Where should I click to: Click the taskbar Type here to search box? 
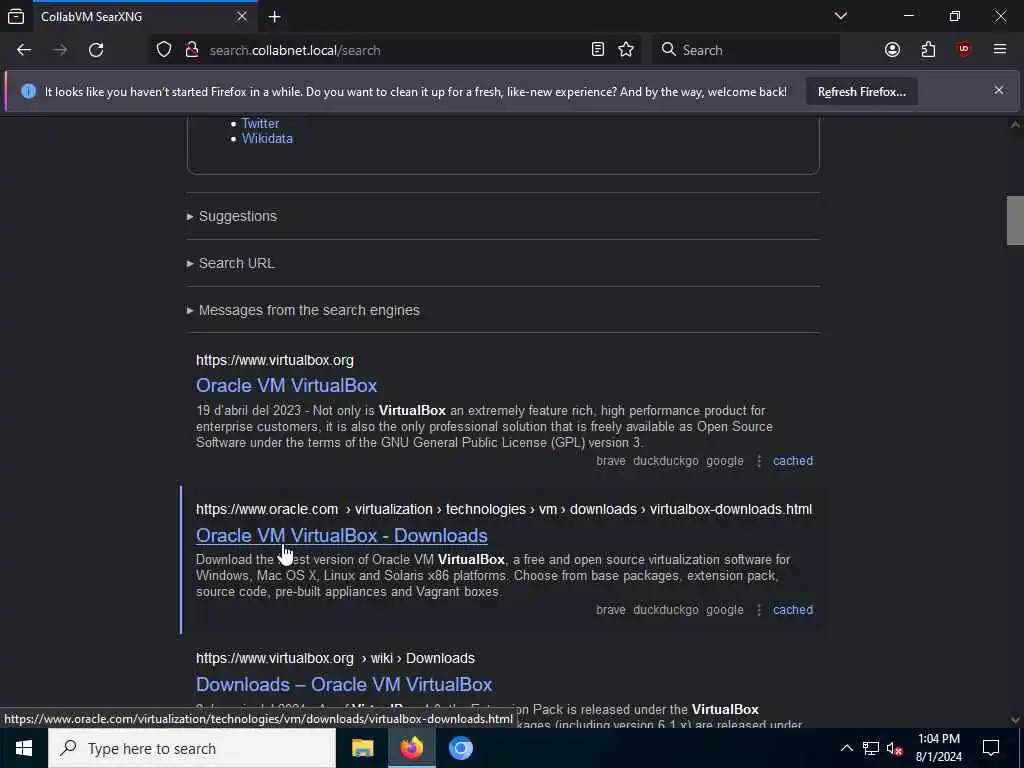192,748
